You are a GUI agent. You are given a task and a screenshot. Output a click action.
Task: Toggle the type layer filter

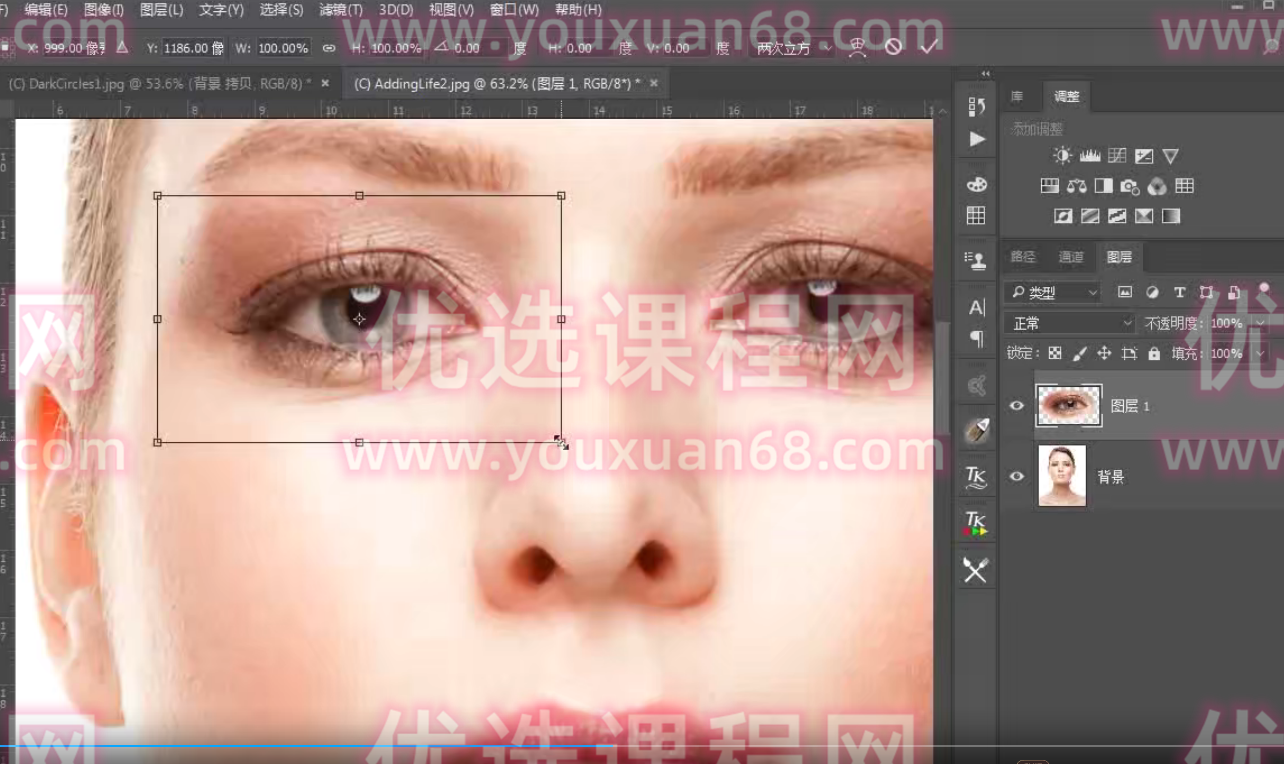pyautogui.click(x=1179, y=292)
